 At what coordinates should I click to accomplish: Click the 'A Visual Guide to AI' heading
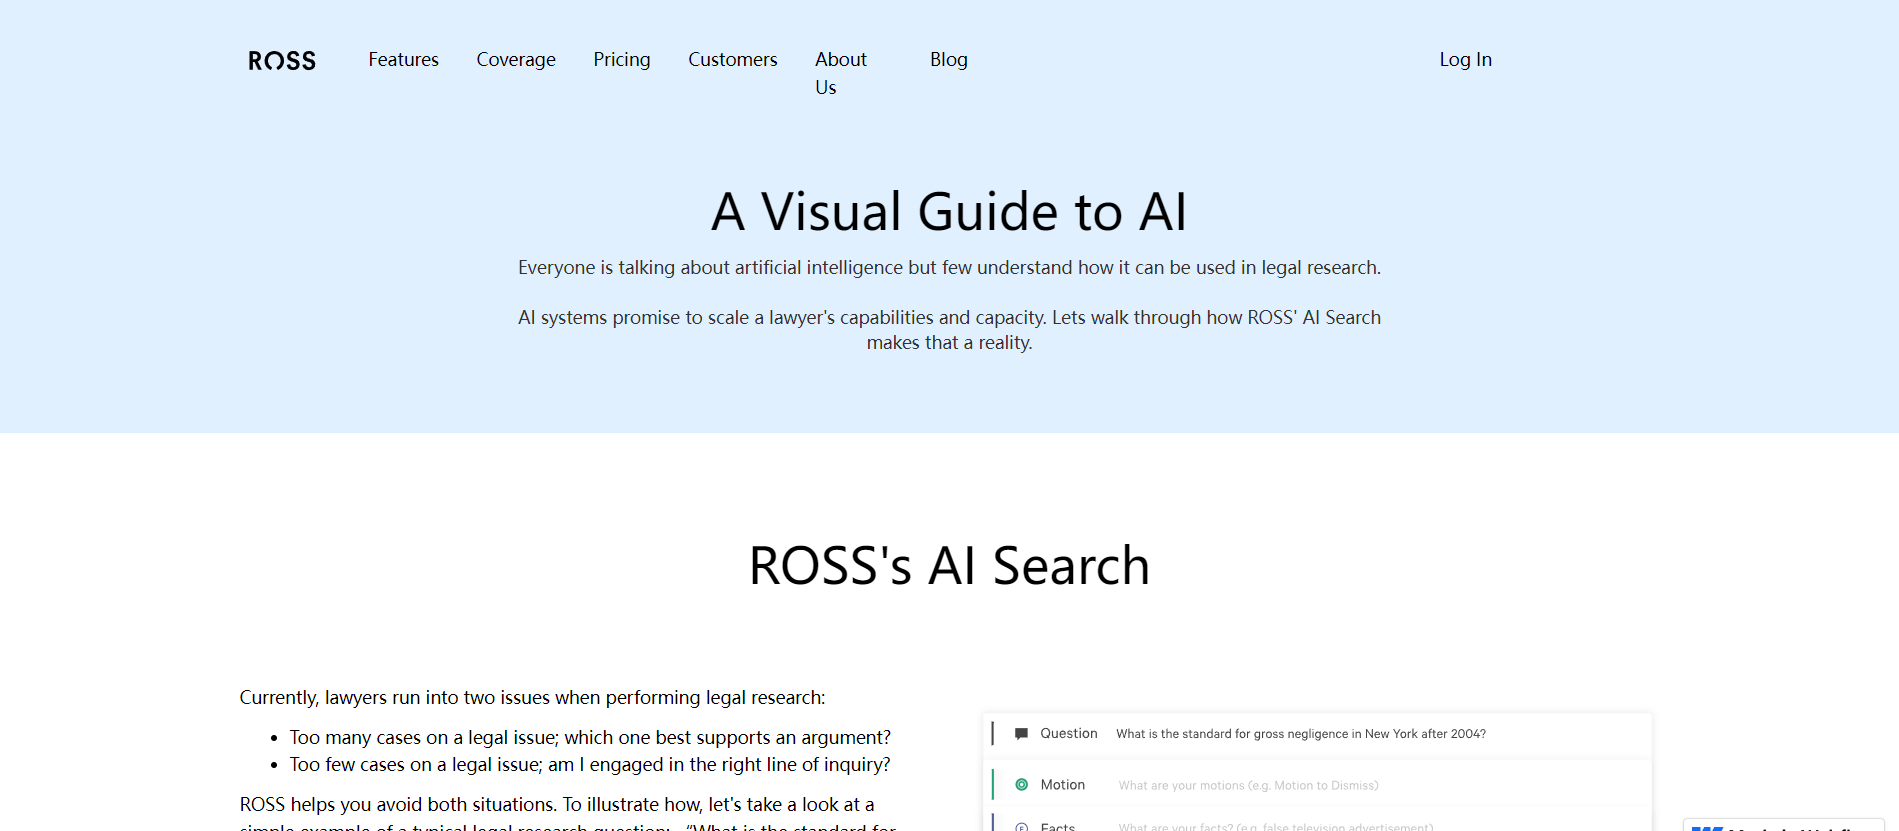pyautogui.click(x=949, y=212)
